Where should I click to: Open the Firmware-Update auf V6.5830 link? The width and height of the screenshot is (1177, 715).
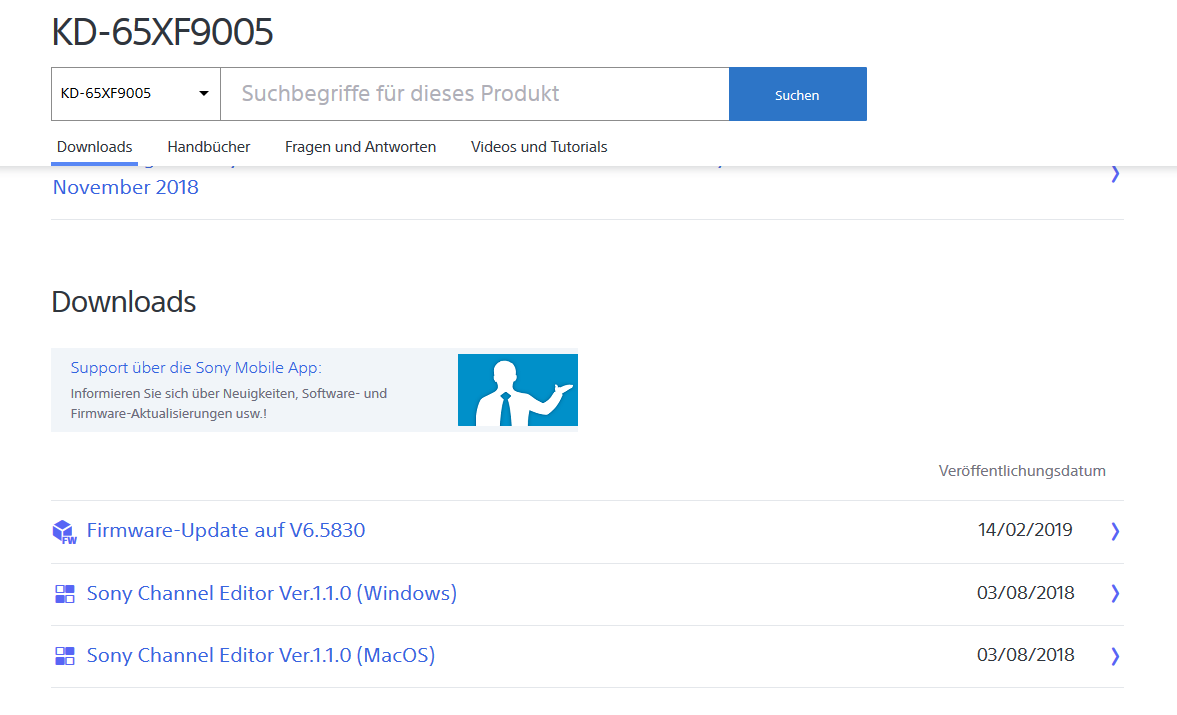226,530
